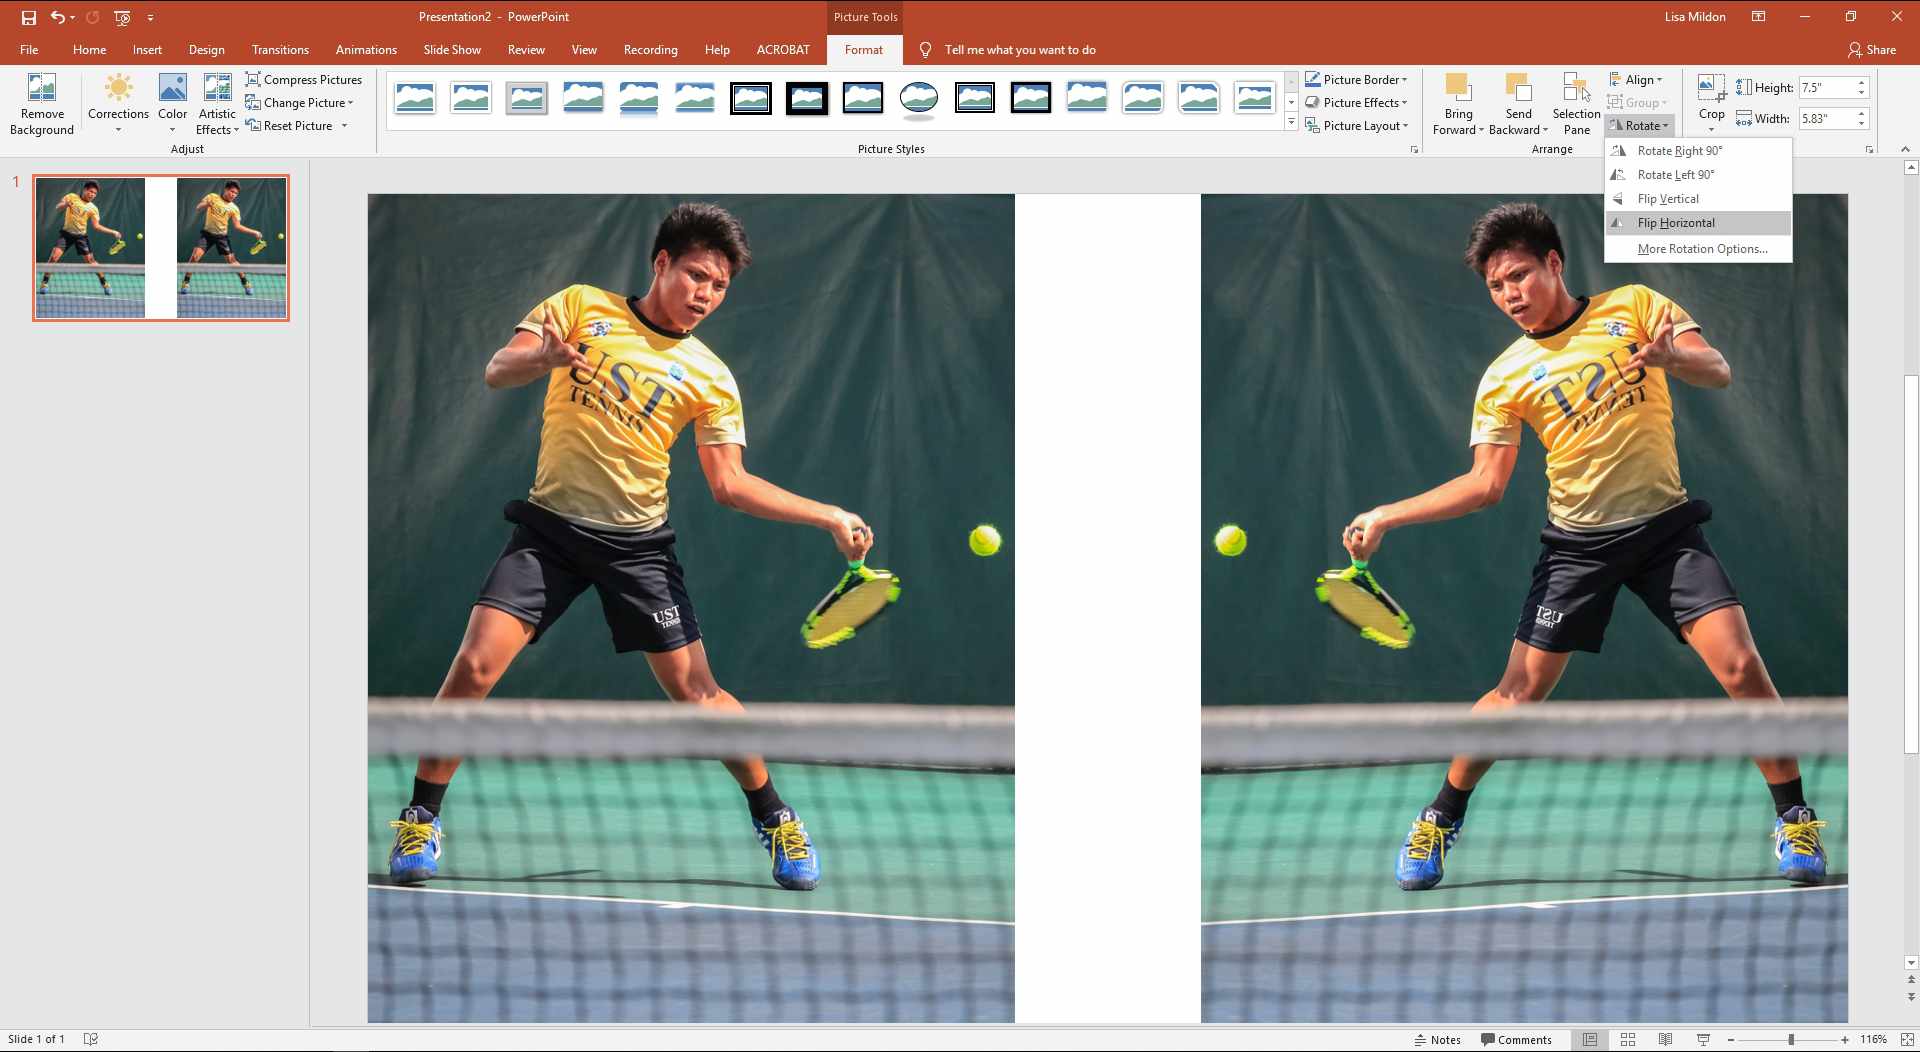Select Rotate Right 90° menu item
This screenshot has height=1052, width=1920.
(1698, 150)
